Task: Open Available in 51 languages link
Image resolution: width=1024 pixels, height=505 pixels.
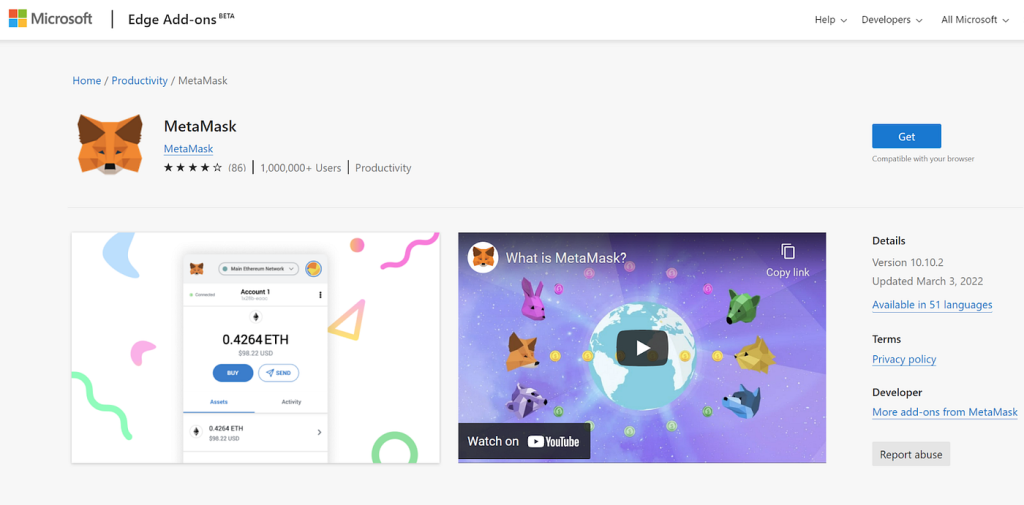Action: click(932, 304)
